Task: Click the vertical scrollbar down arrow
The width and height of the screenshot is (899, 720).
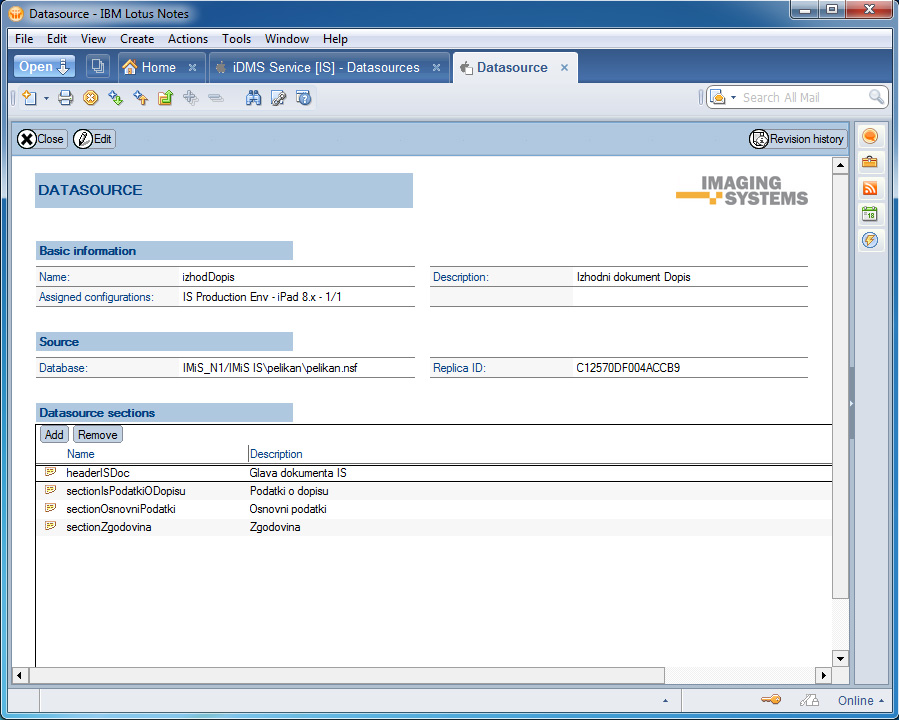Action: click(x=841, y=658)
